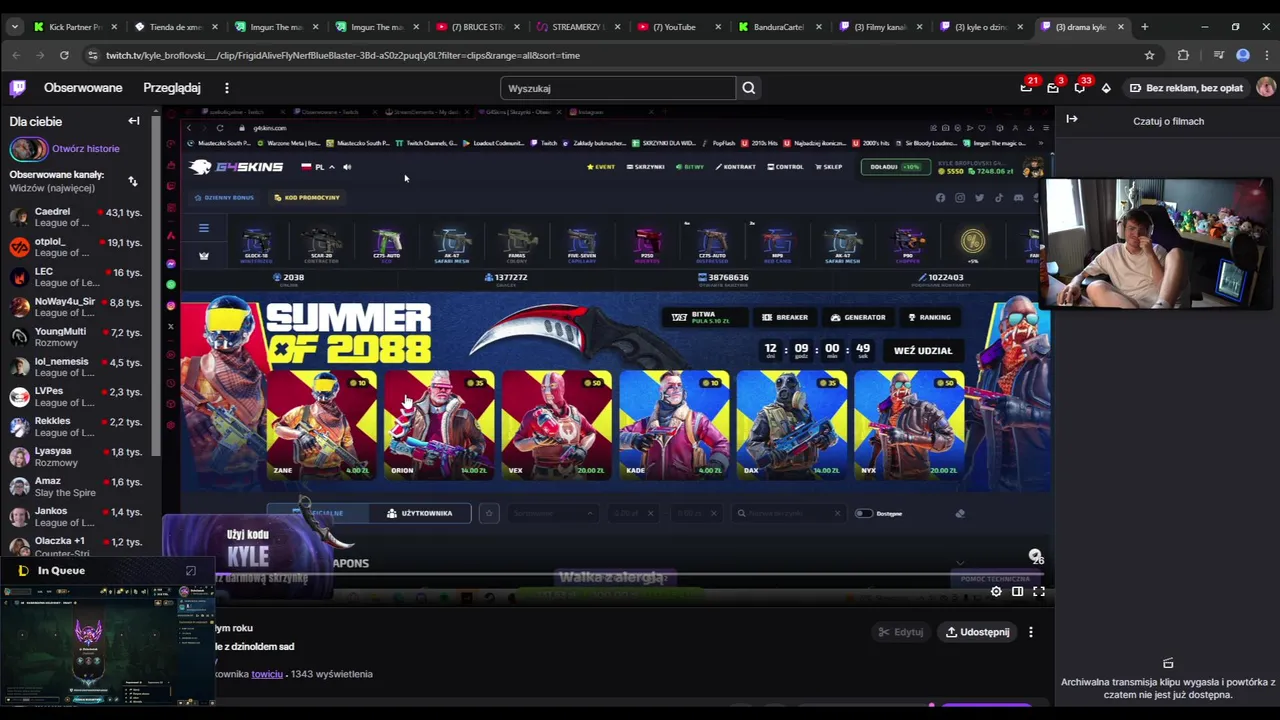Open whispers icon showing 3 badge
The image size is (1280, 720).
click(x=1053, y=88)
